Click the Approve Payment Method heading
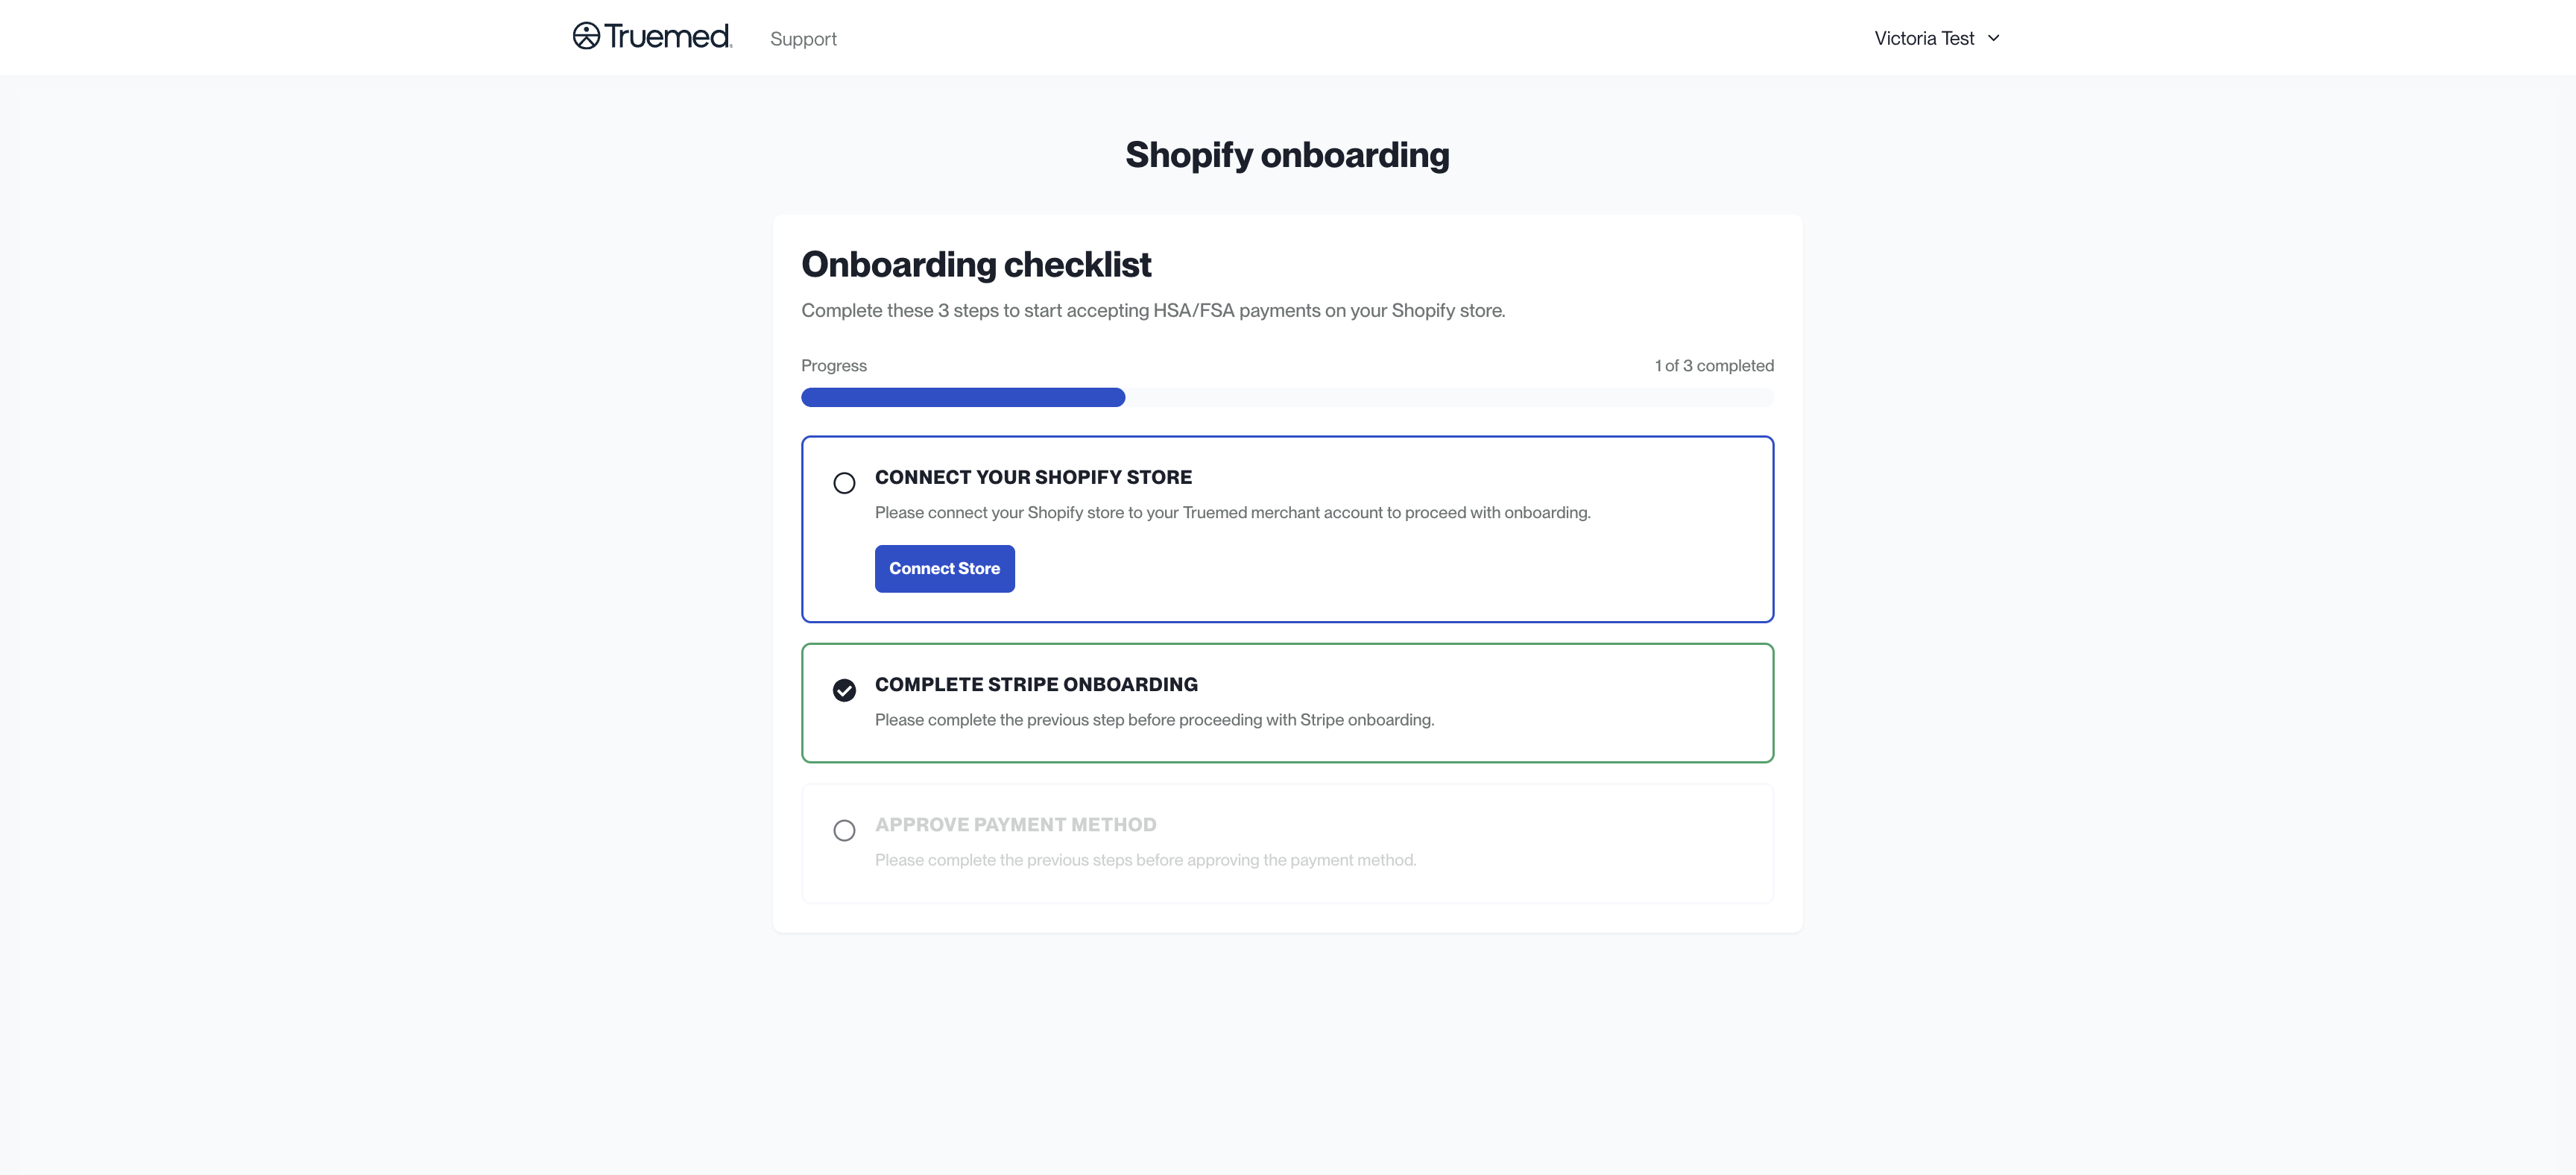The image size is (2576, 1175). pyautogui.click(x=1015, y=824)
